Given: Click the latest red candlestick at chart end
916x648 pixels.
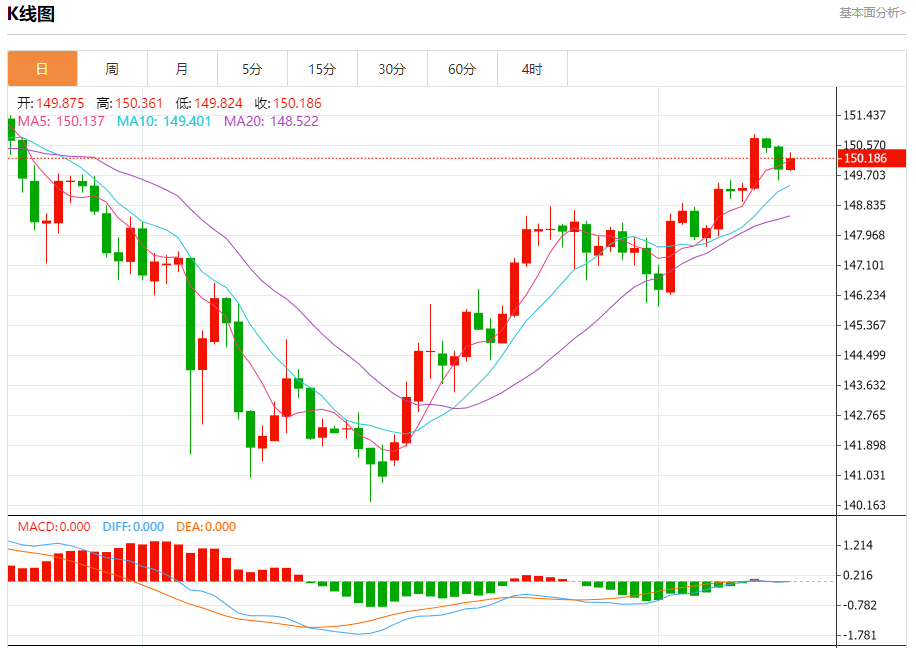Looking at the screenshot, I should [x=790, y=164].
